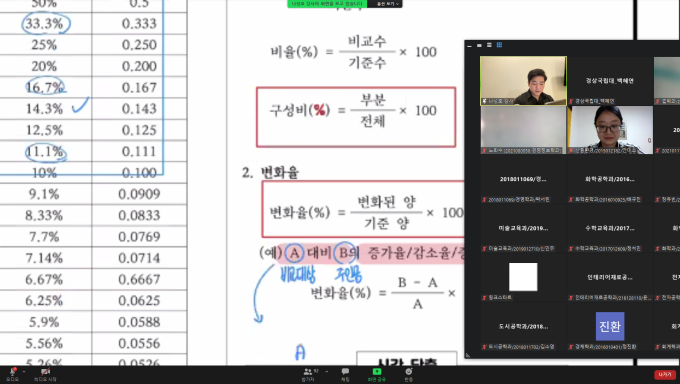Expand the audio options arrow beside microphone
The image size is (680, 384).
[x=24, y=371]
